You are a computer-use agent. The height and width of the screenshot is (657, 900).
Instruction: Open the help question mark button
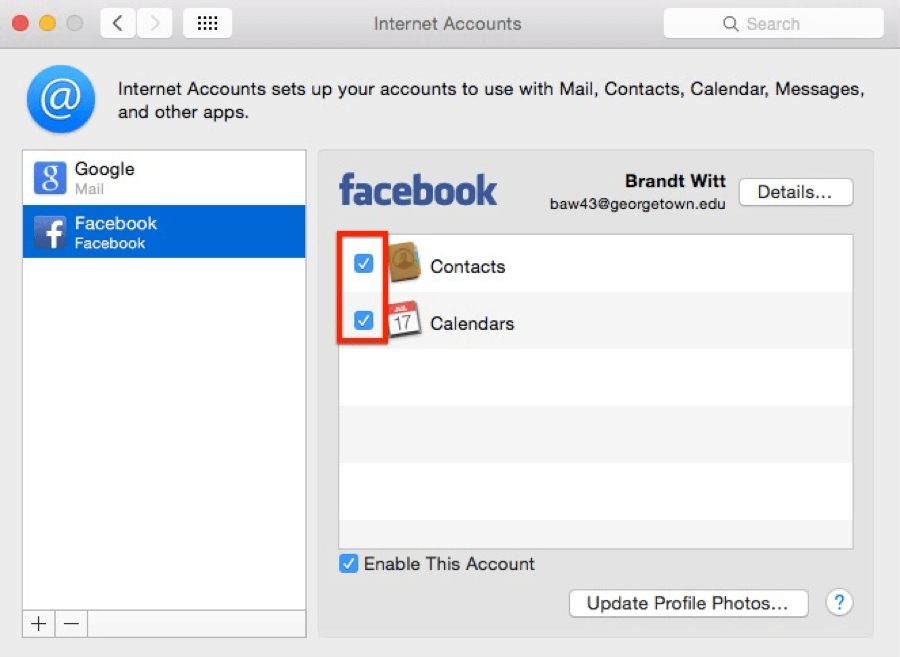(839, 602)
